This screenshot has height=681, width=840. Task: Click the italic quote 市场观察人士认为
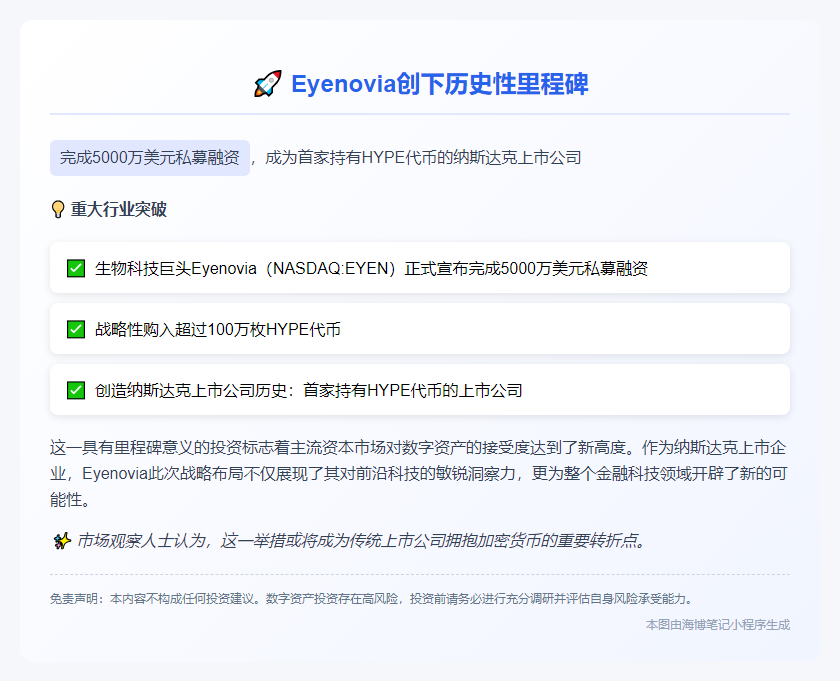click(362, 541)
